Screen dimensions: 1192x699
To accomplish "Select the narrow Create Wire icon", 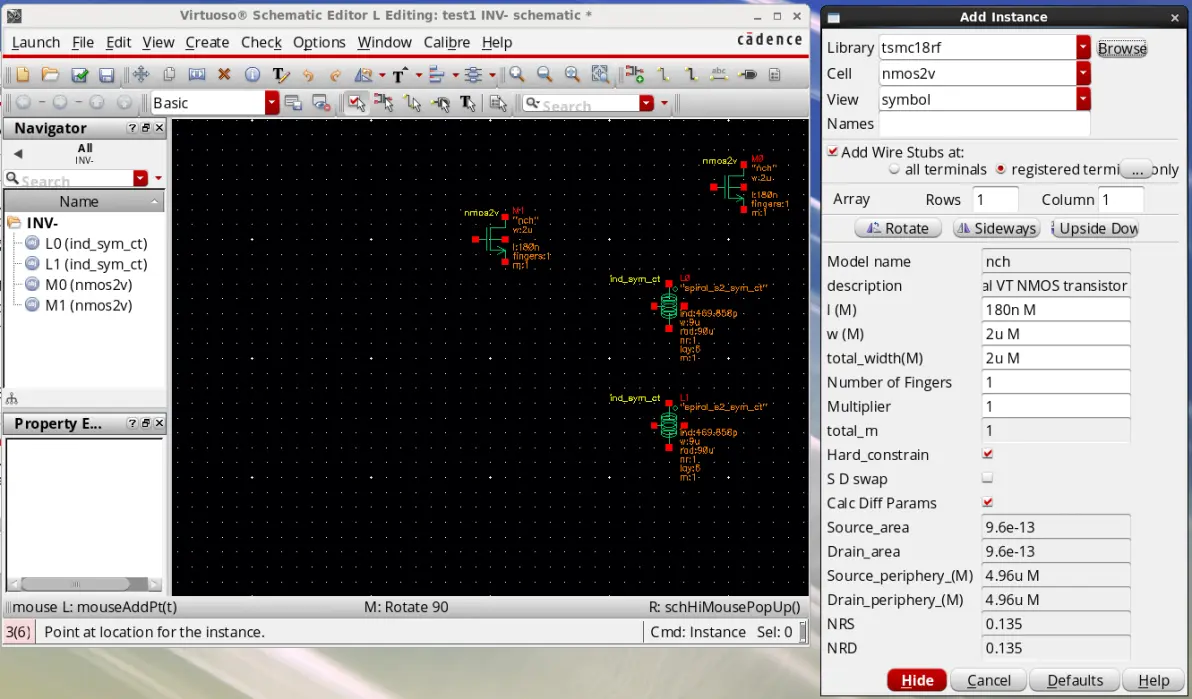I will click(x=663, y=75).
